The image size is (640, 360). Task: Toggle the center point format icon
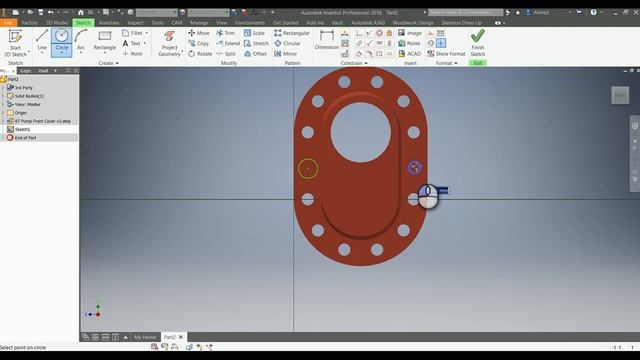click(441, 43)
